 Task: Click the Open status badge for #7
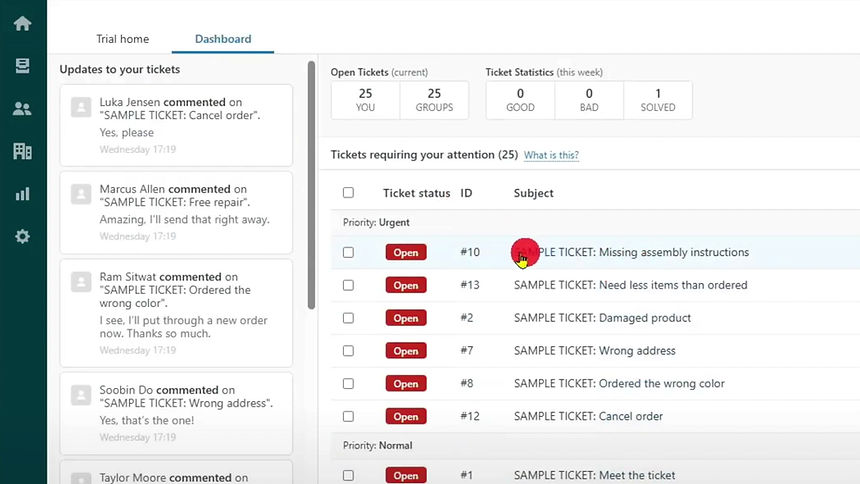[x=406, y=351]
